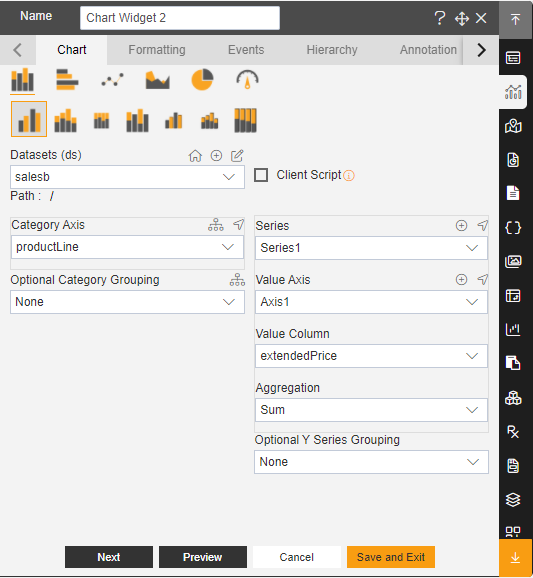Screen dimensions: 533x578
Task: Choose the horizontal bar chart type icon
Action: (67, 80)
